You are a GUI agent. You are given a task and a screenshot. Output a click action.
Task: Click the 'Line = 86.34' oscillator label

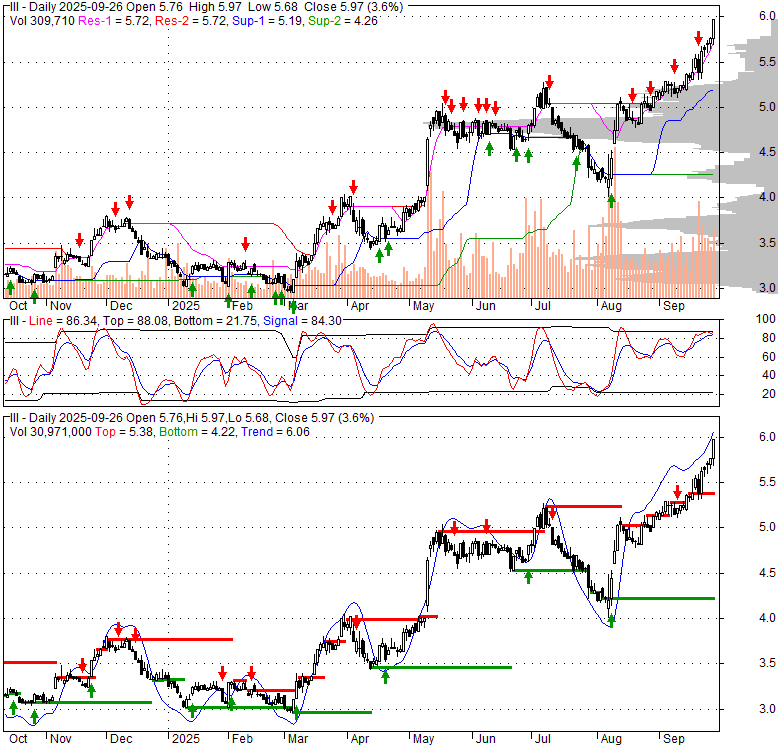click(63, 321)
